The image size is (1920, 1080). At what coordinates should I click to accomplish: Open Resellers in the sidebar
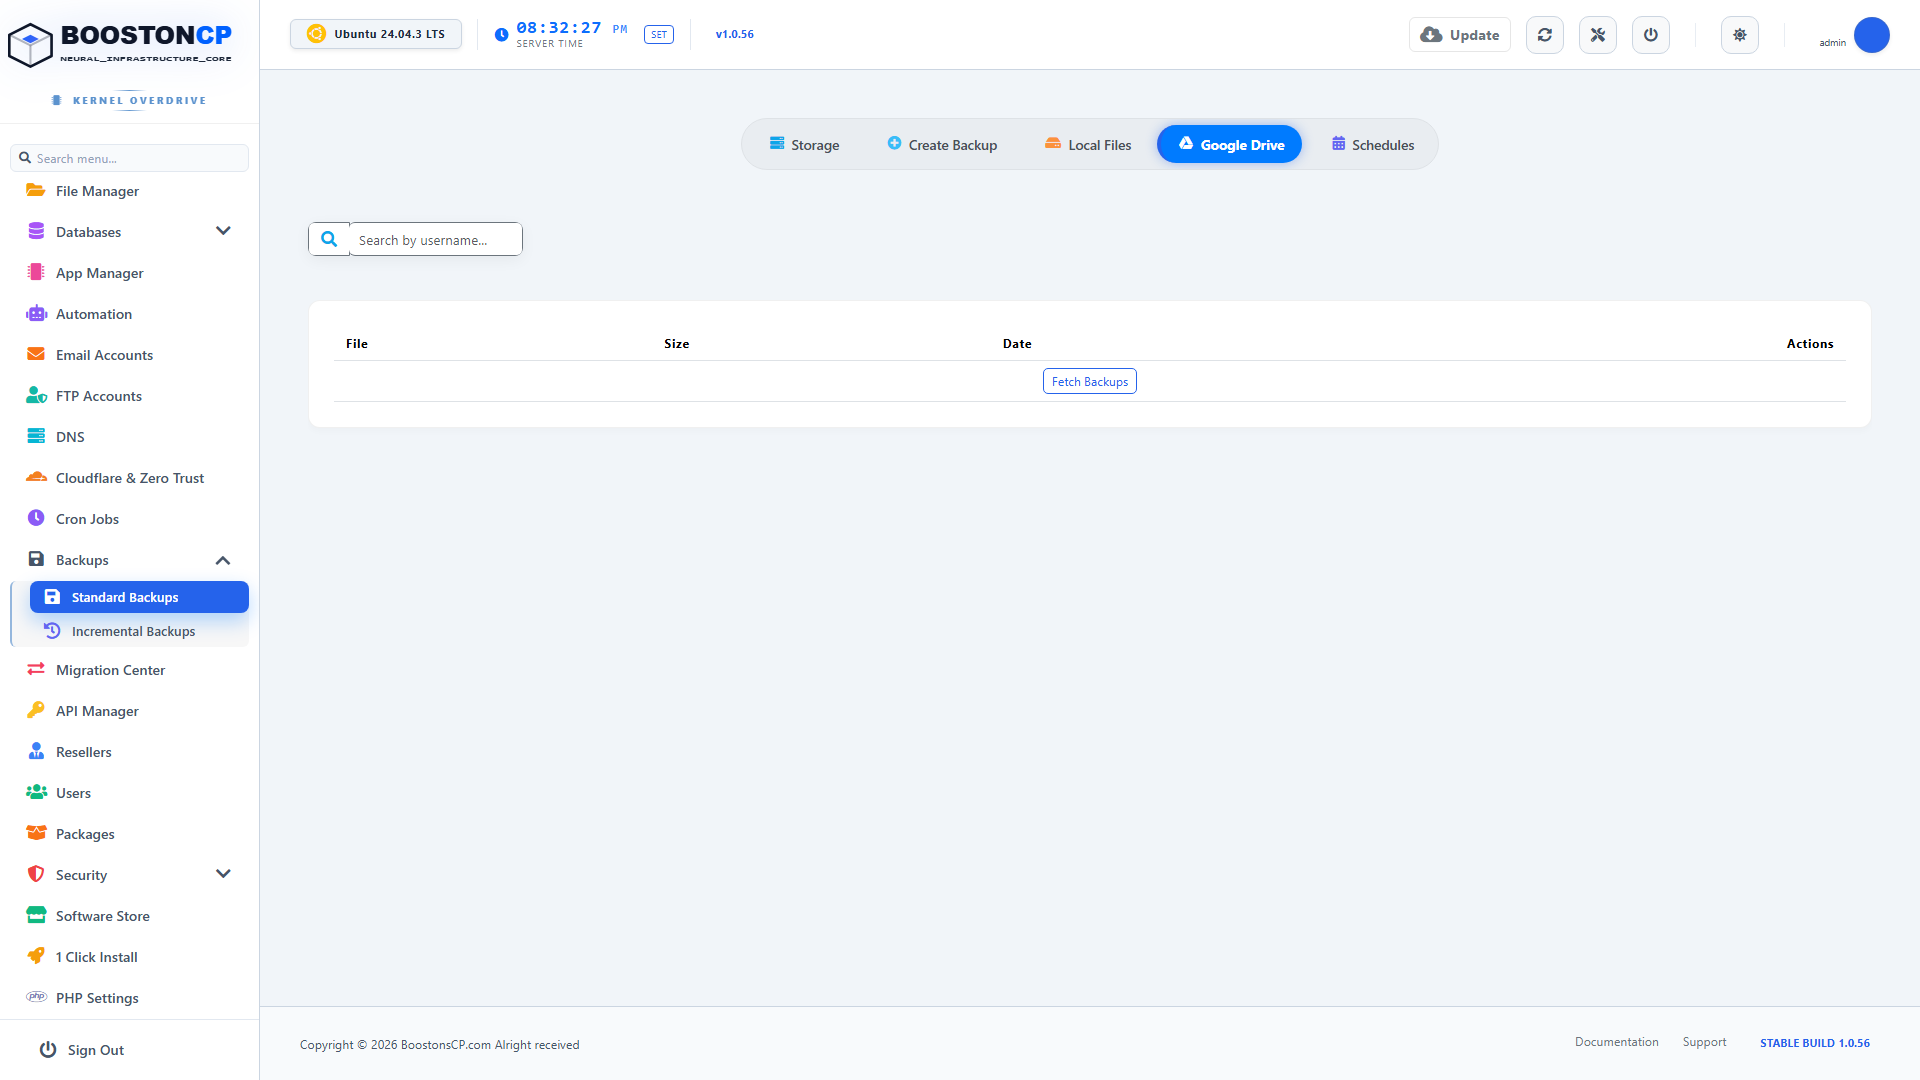pyautogui.click(x=130, y=752)
